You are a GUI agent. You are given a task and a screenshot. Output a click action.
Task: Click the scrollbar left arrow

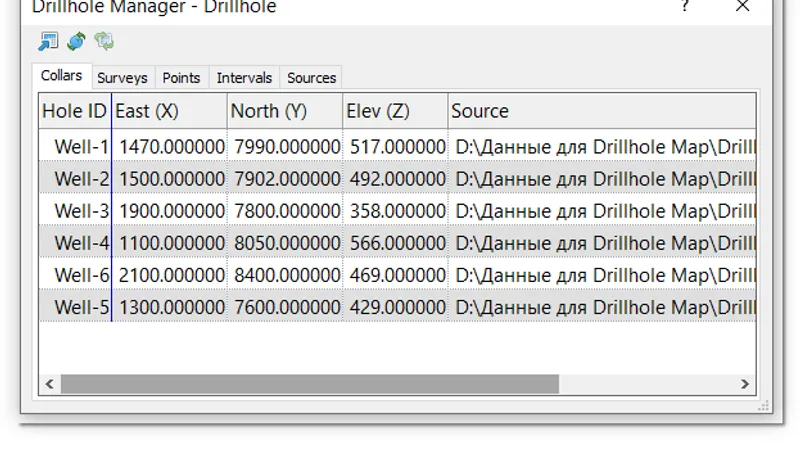[49, 384]
